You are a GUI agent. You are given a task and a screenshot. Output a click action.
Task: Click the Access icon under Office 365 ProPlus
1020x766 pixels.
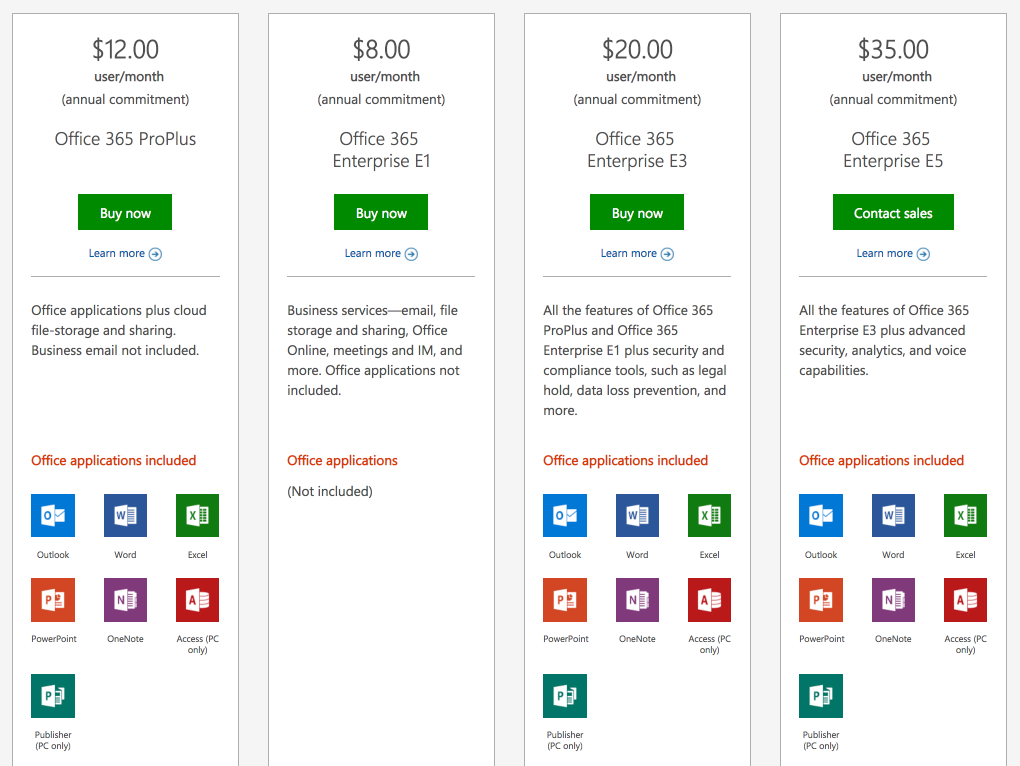click(197, 600)
